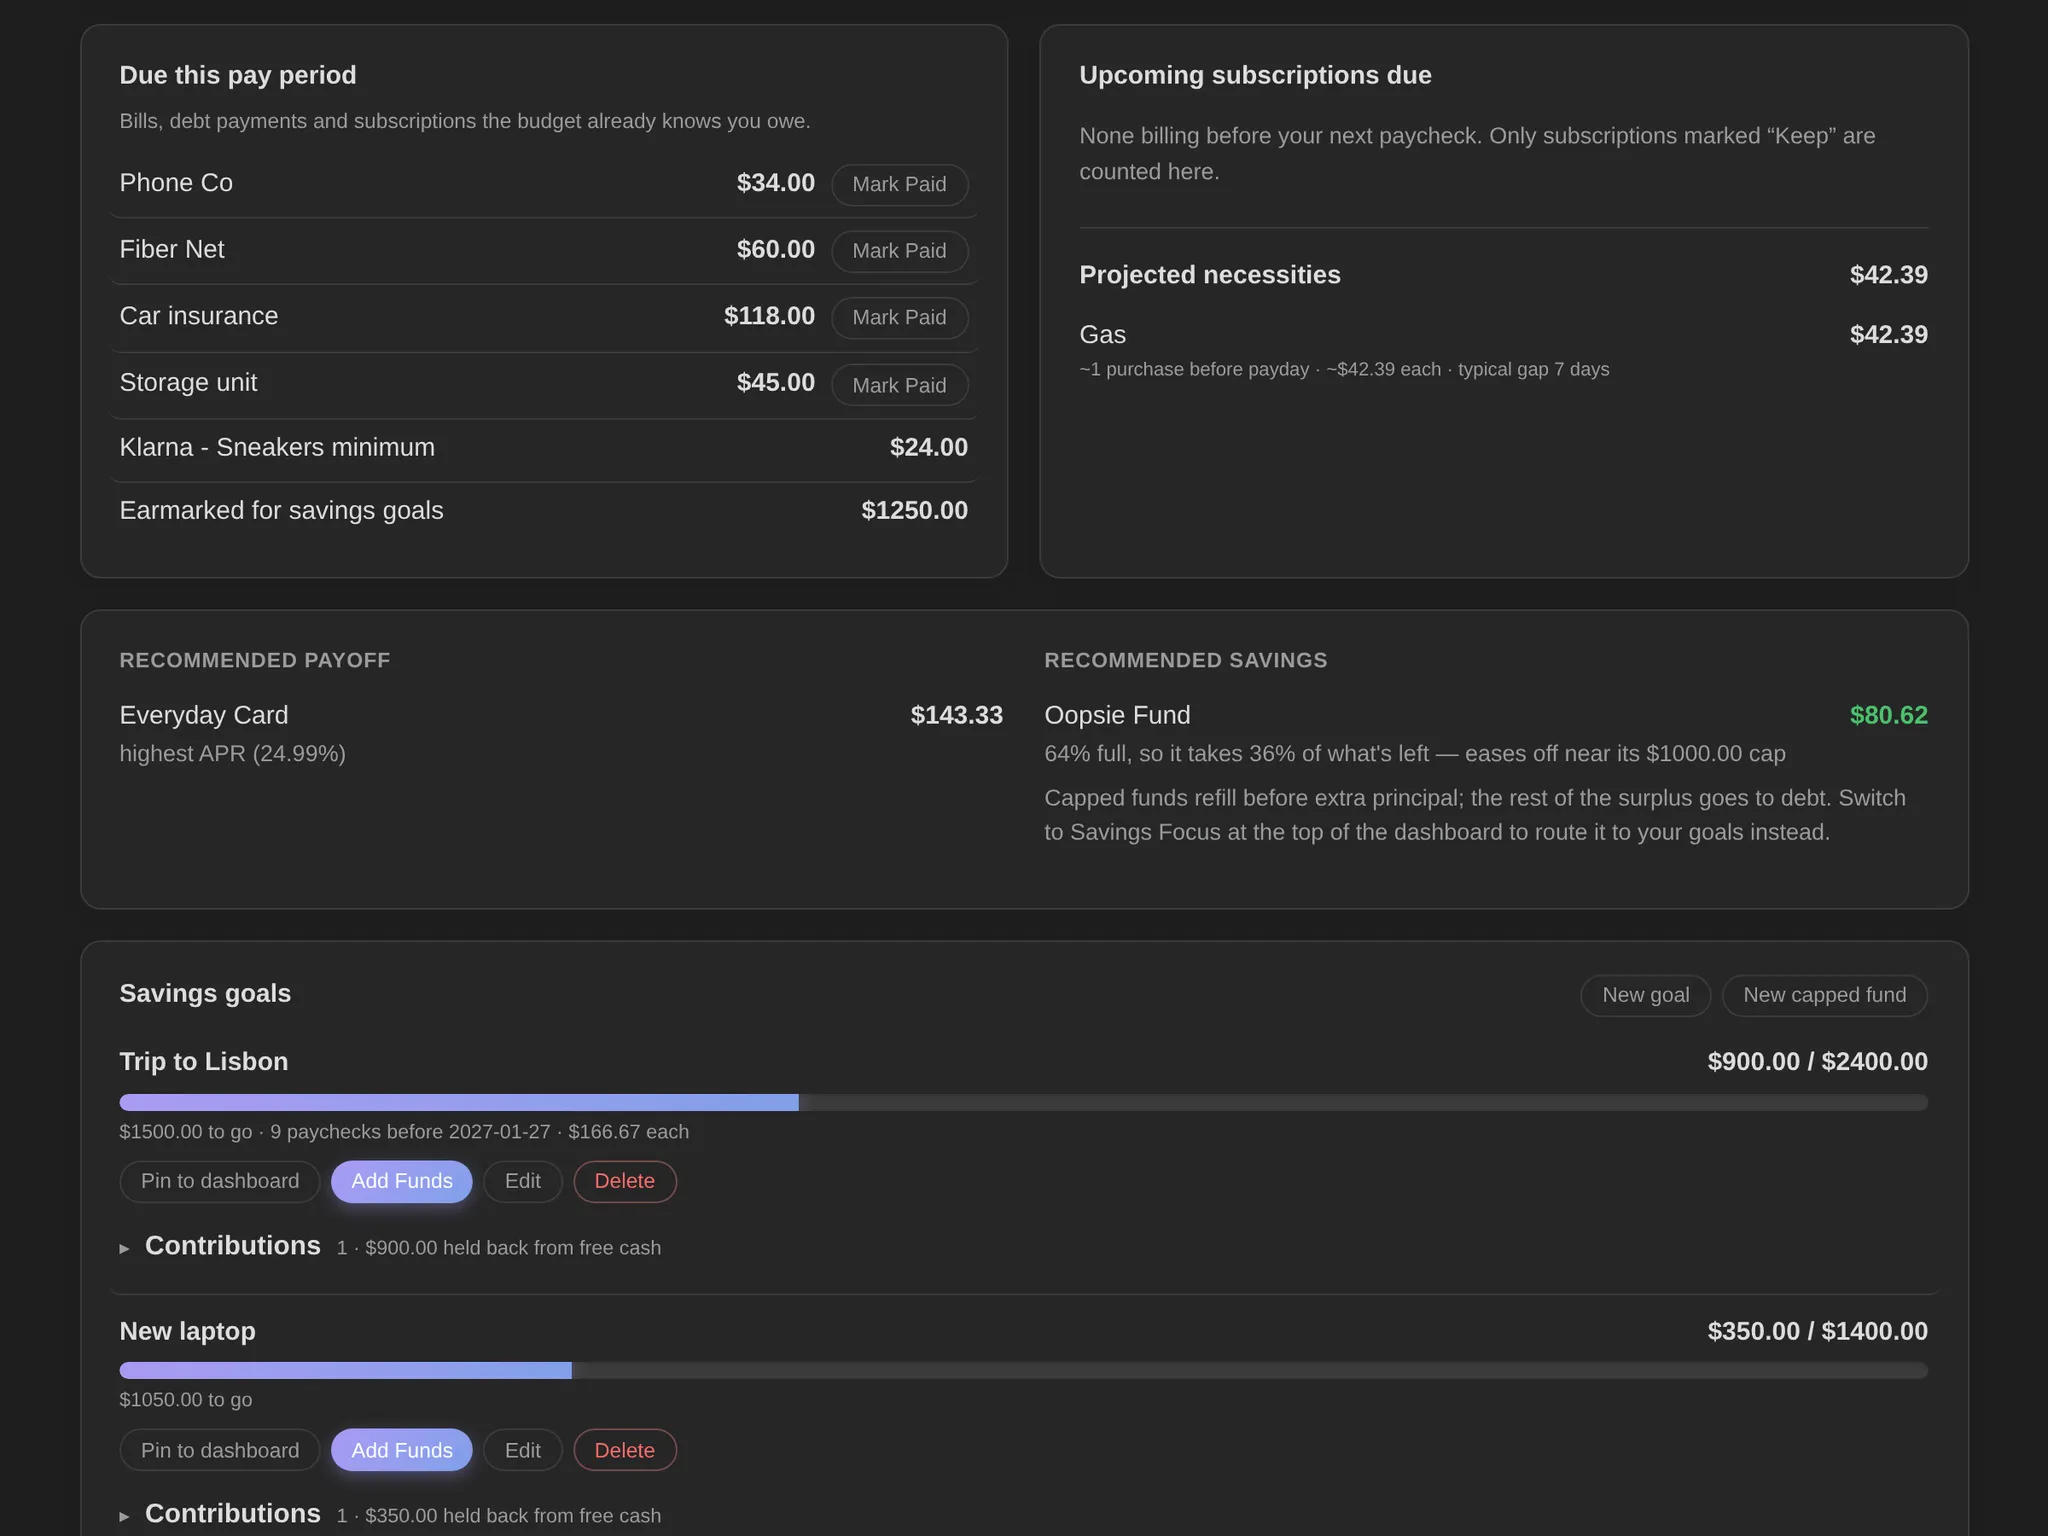Select Earmarked for savings goals row

point(544,511)
